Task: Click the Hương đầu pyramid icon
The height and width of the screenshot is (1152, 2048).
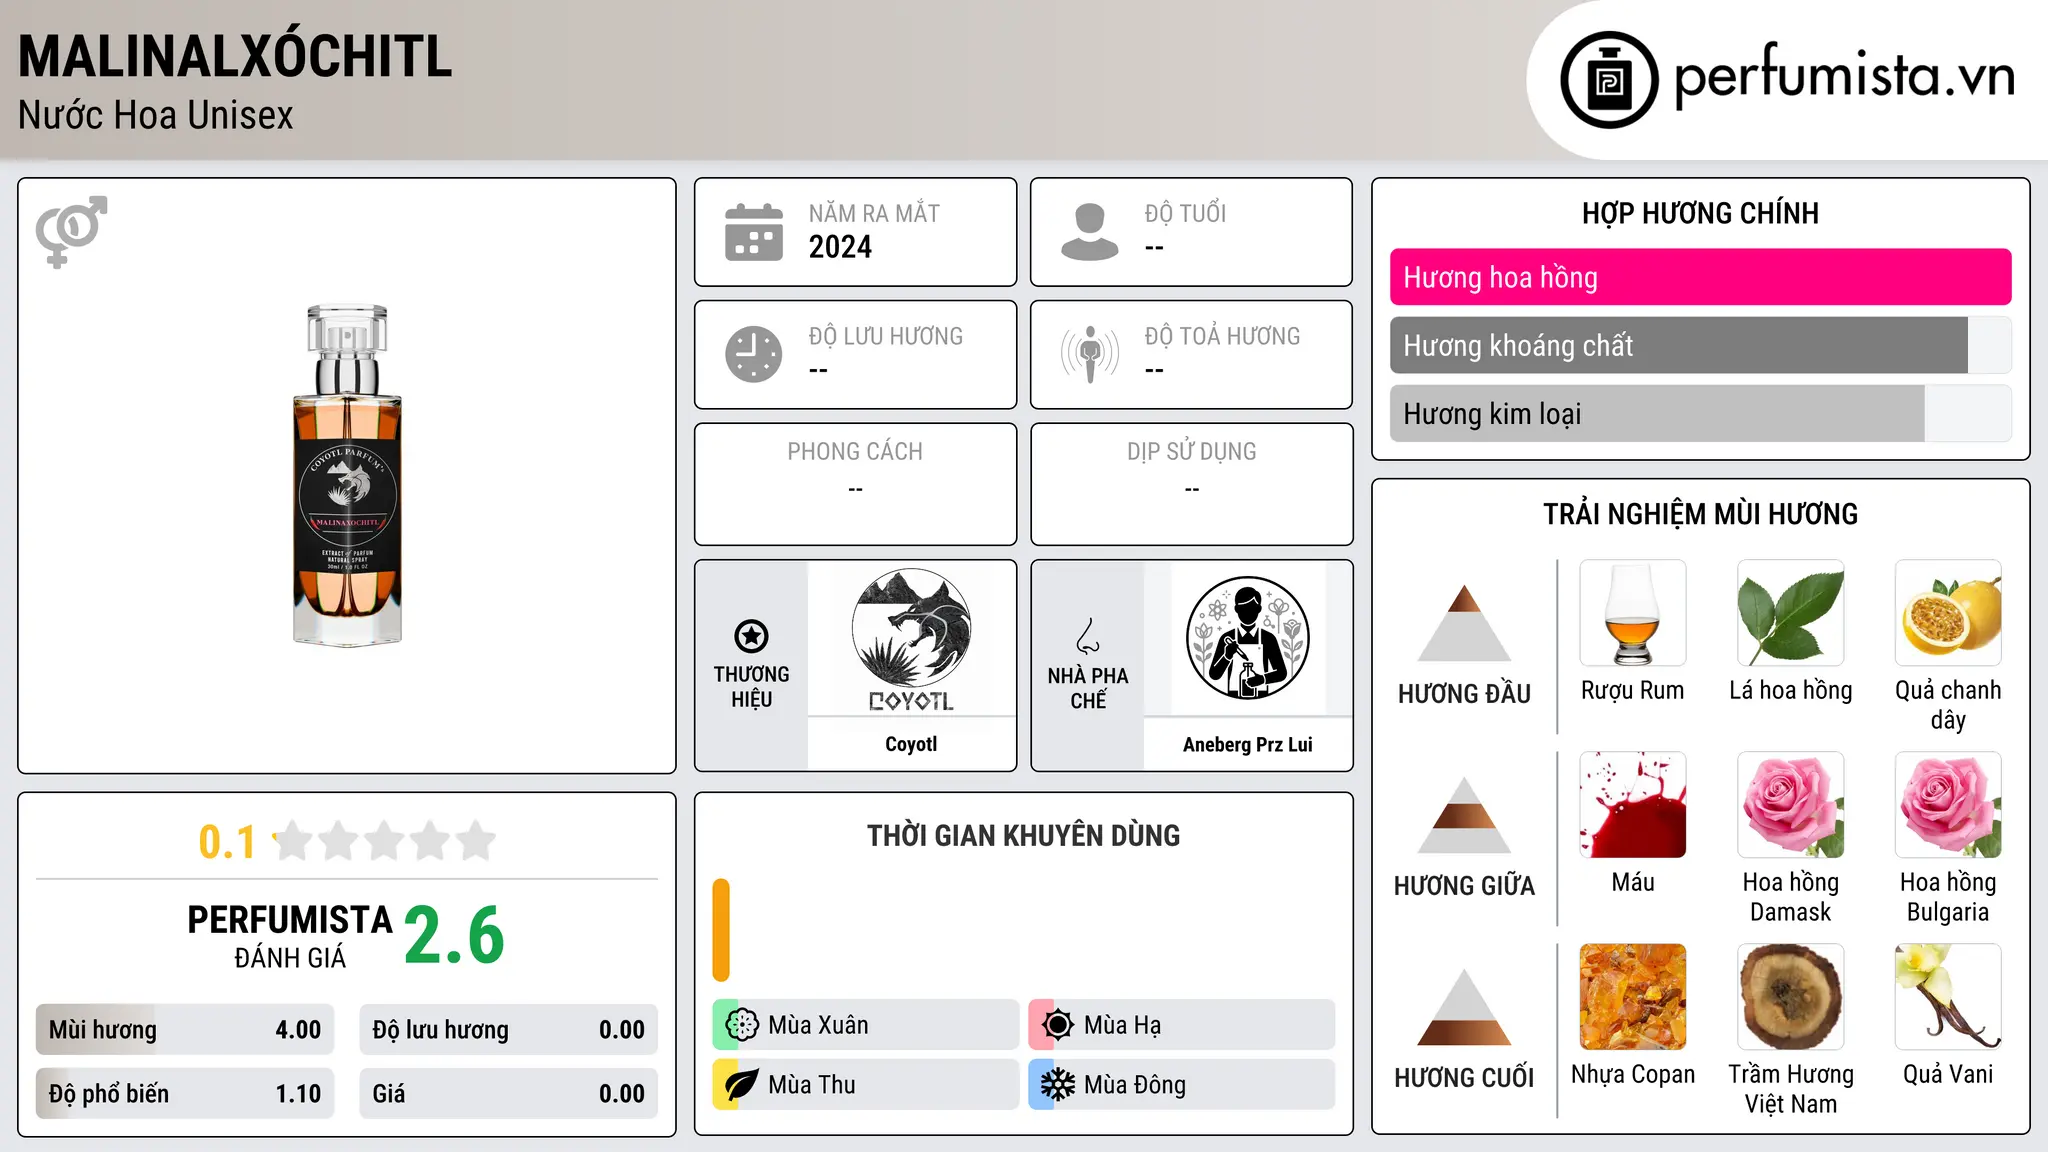Action: pos(1464,623)
